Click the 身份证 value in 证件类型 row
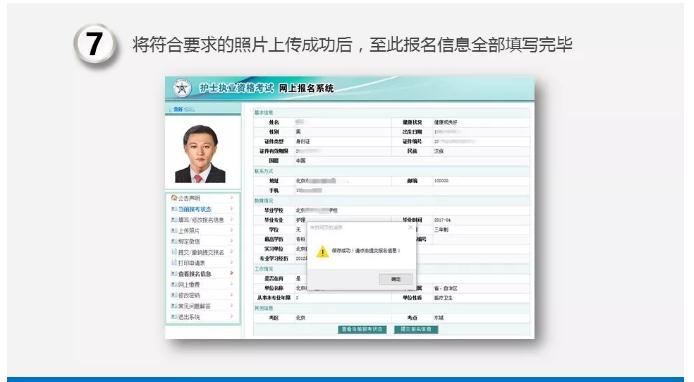The image size is (694, 382). pos(303,142)
